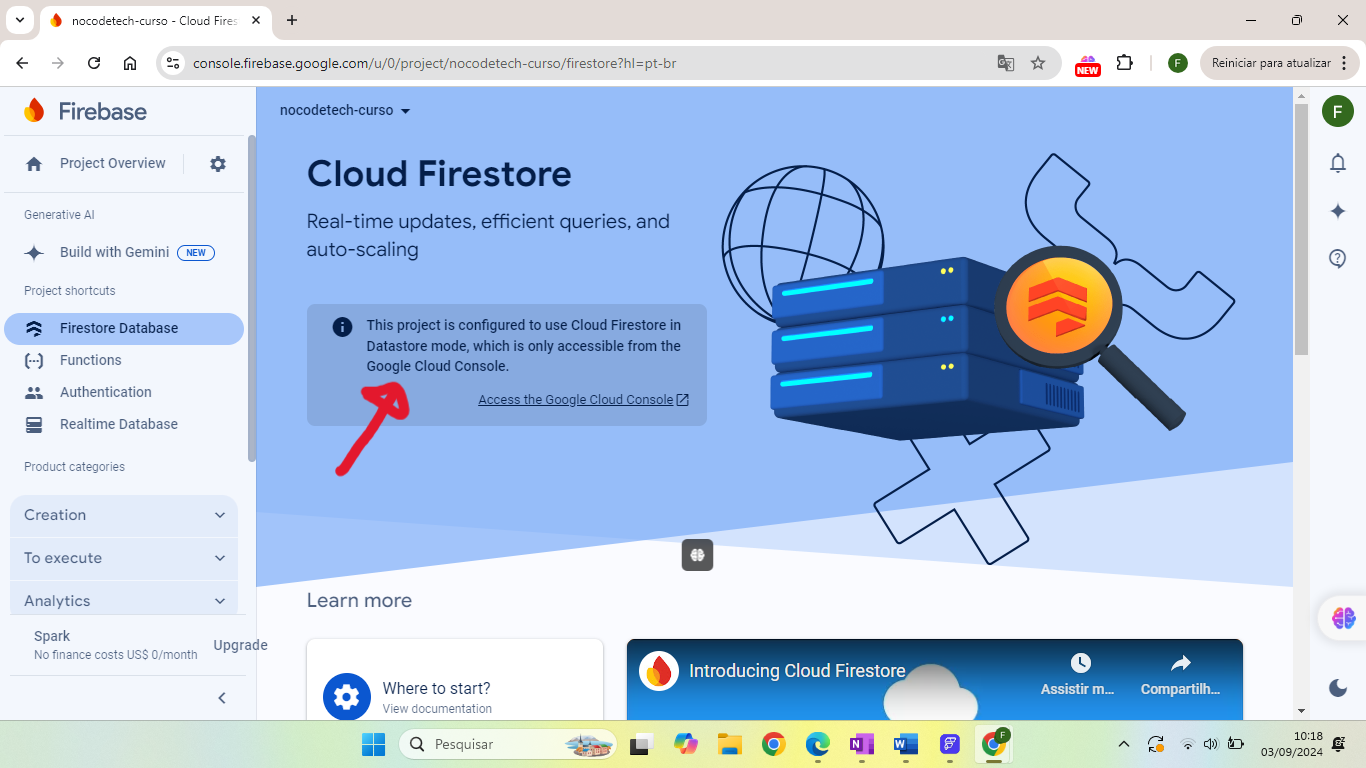
Task: Open project settings gear icon
Action: click(218, 164)
